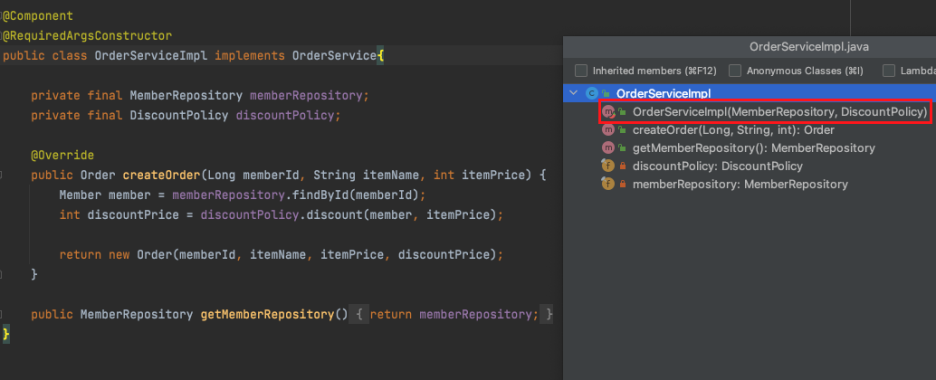This screenshot has height=380, width=936.
Task: Collapse the OrderServiceImpl node in structure popup
Action: pos(574,93)
